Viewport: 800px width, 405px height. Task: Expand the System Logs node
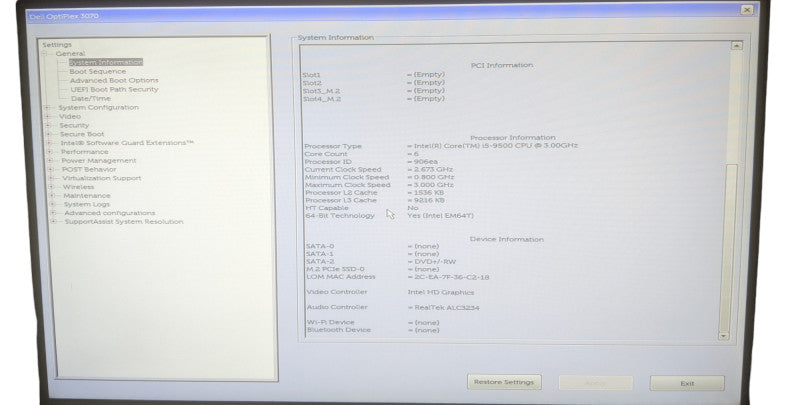[53, 205]
